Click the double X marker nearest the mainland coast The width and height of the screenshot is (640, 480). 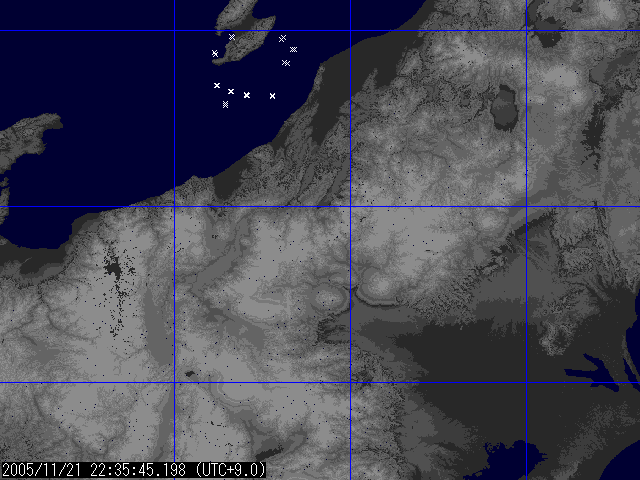(286, 63)
